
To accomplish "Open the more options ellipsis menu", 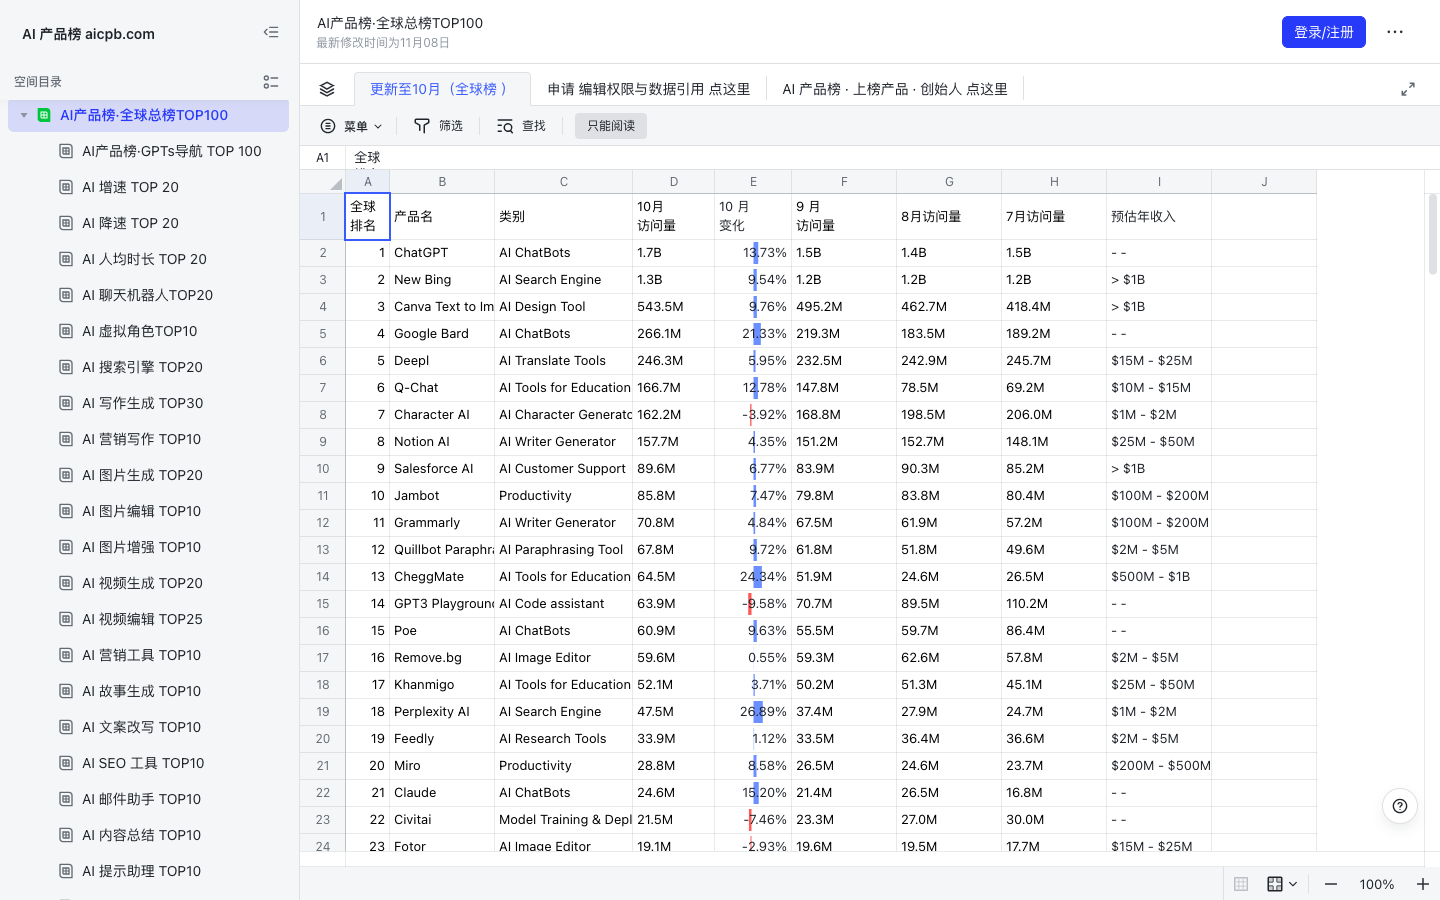I will click(x=1395, y=32).
